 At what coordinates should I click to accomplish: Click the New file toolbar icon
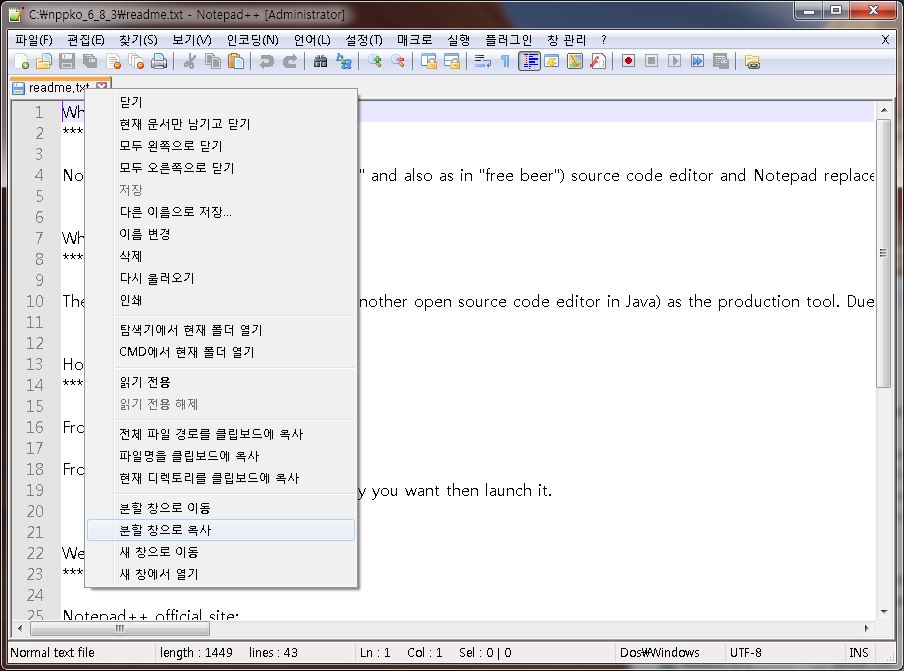22,61
